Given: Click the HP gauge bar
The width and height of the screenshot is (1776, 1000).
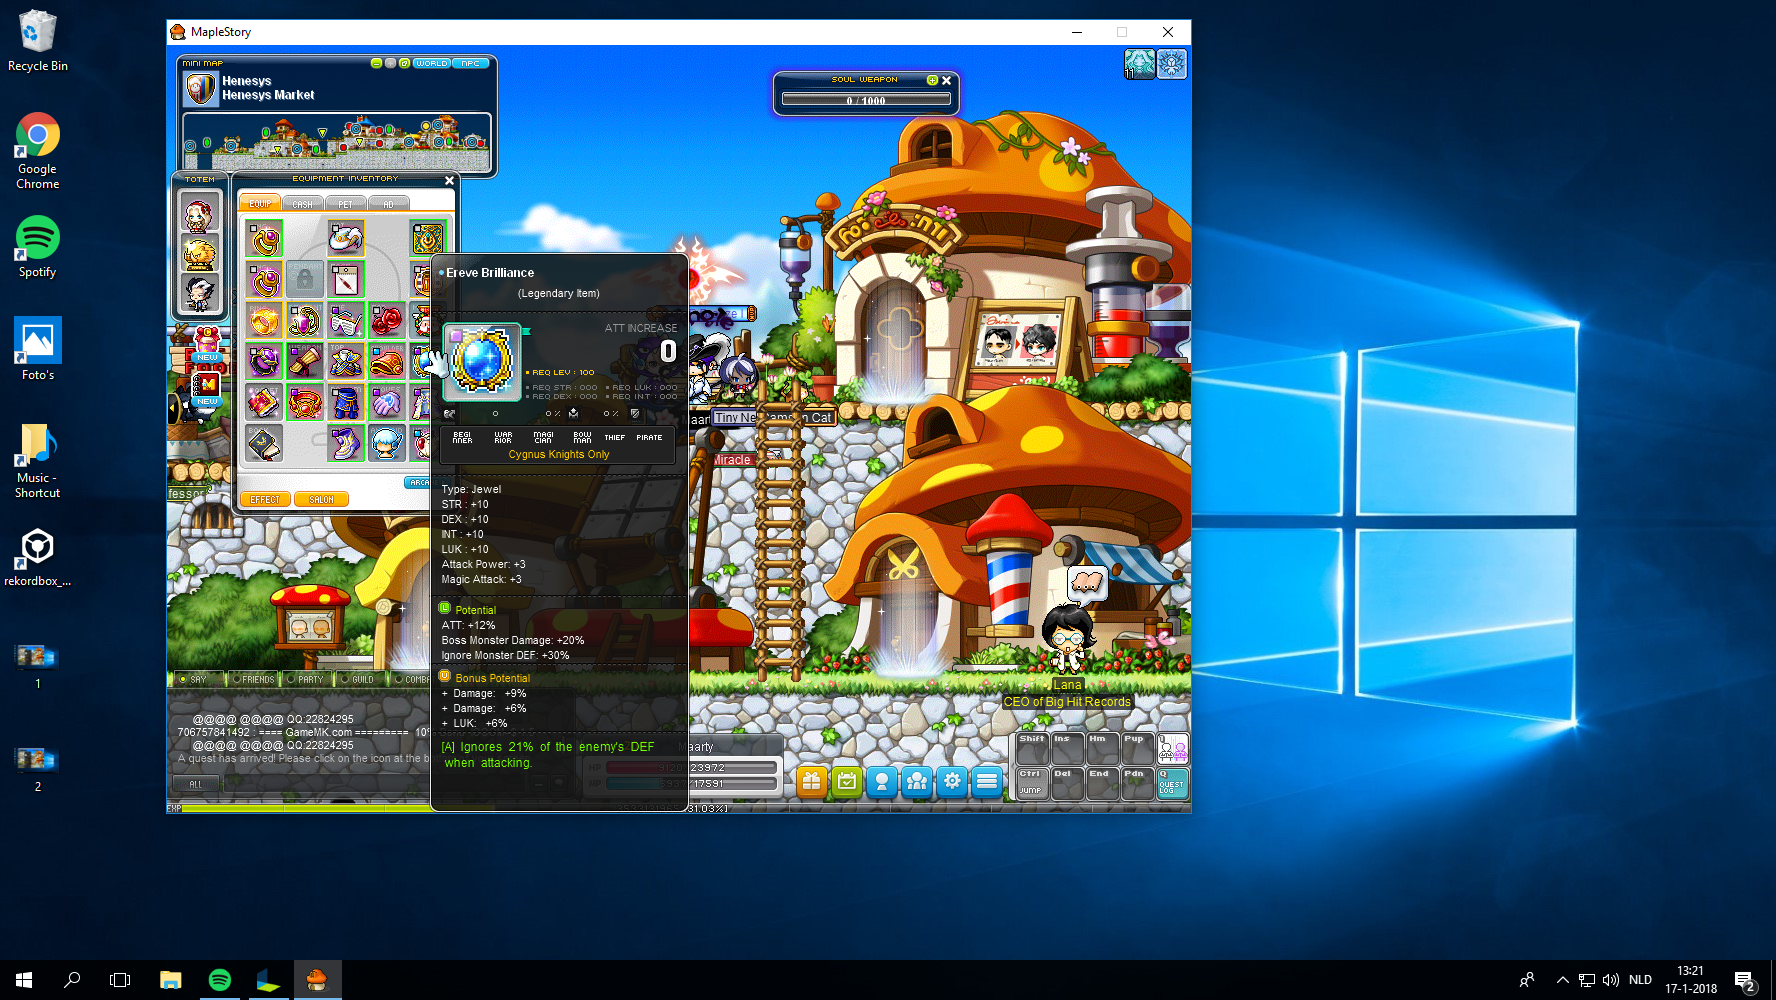Looking at the screenshot, I should coord(691,768).
